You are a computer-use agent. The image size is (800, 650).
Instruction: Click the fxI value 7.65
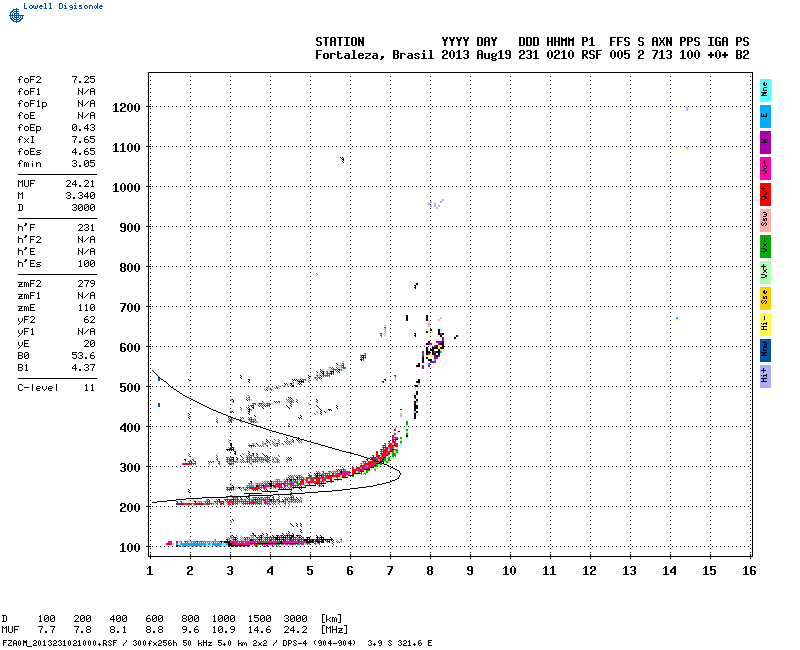[x=83, y=140]
